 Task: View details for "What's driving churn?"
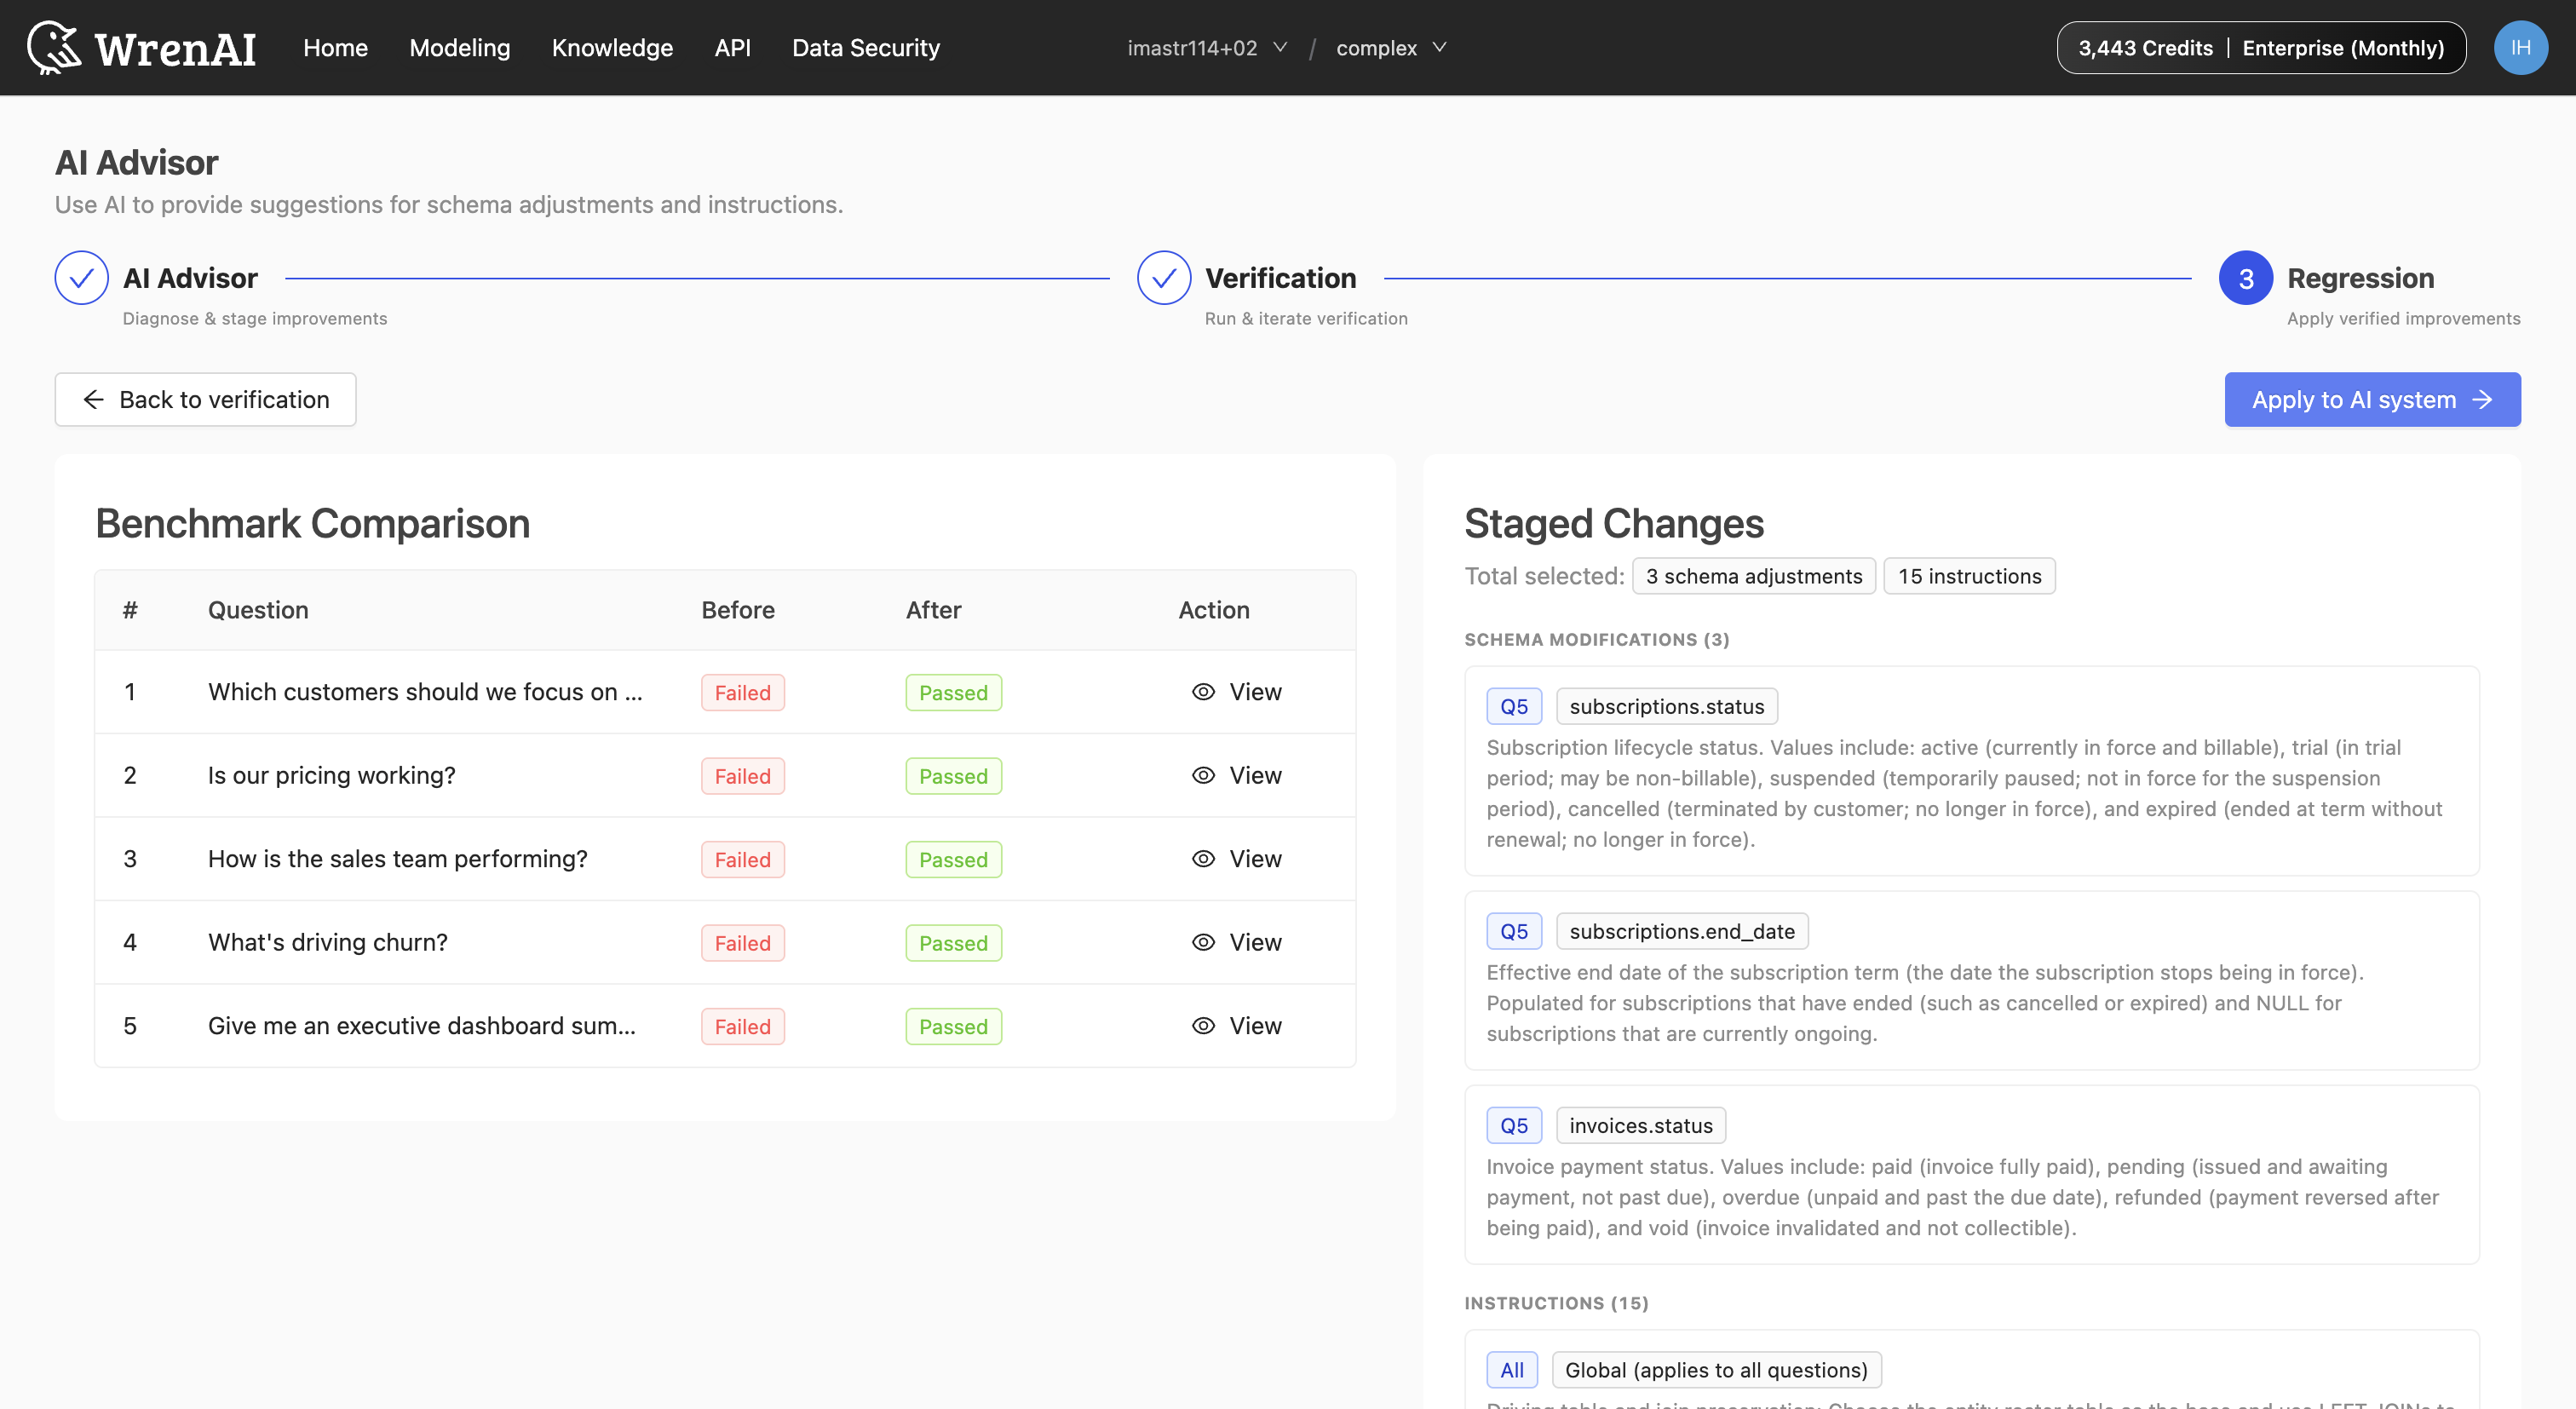[x=1237, y=942]
